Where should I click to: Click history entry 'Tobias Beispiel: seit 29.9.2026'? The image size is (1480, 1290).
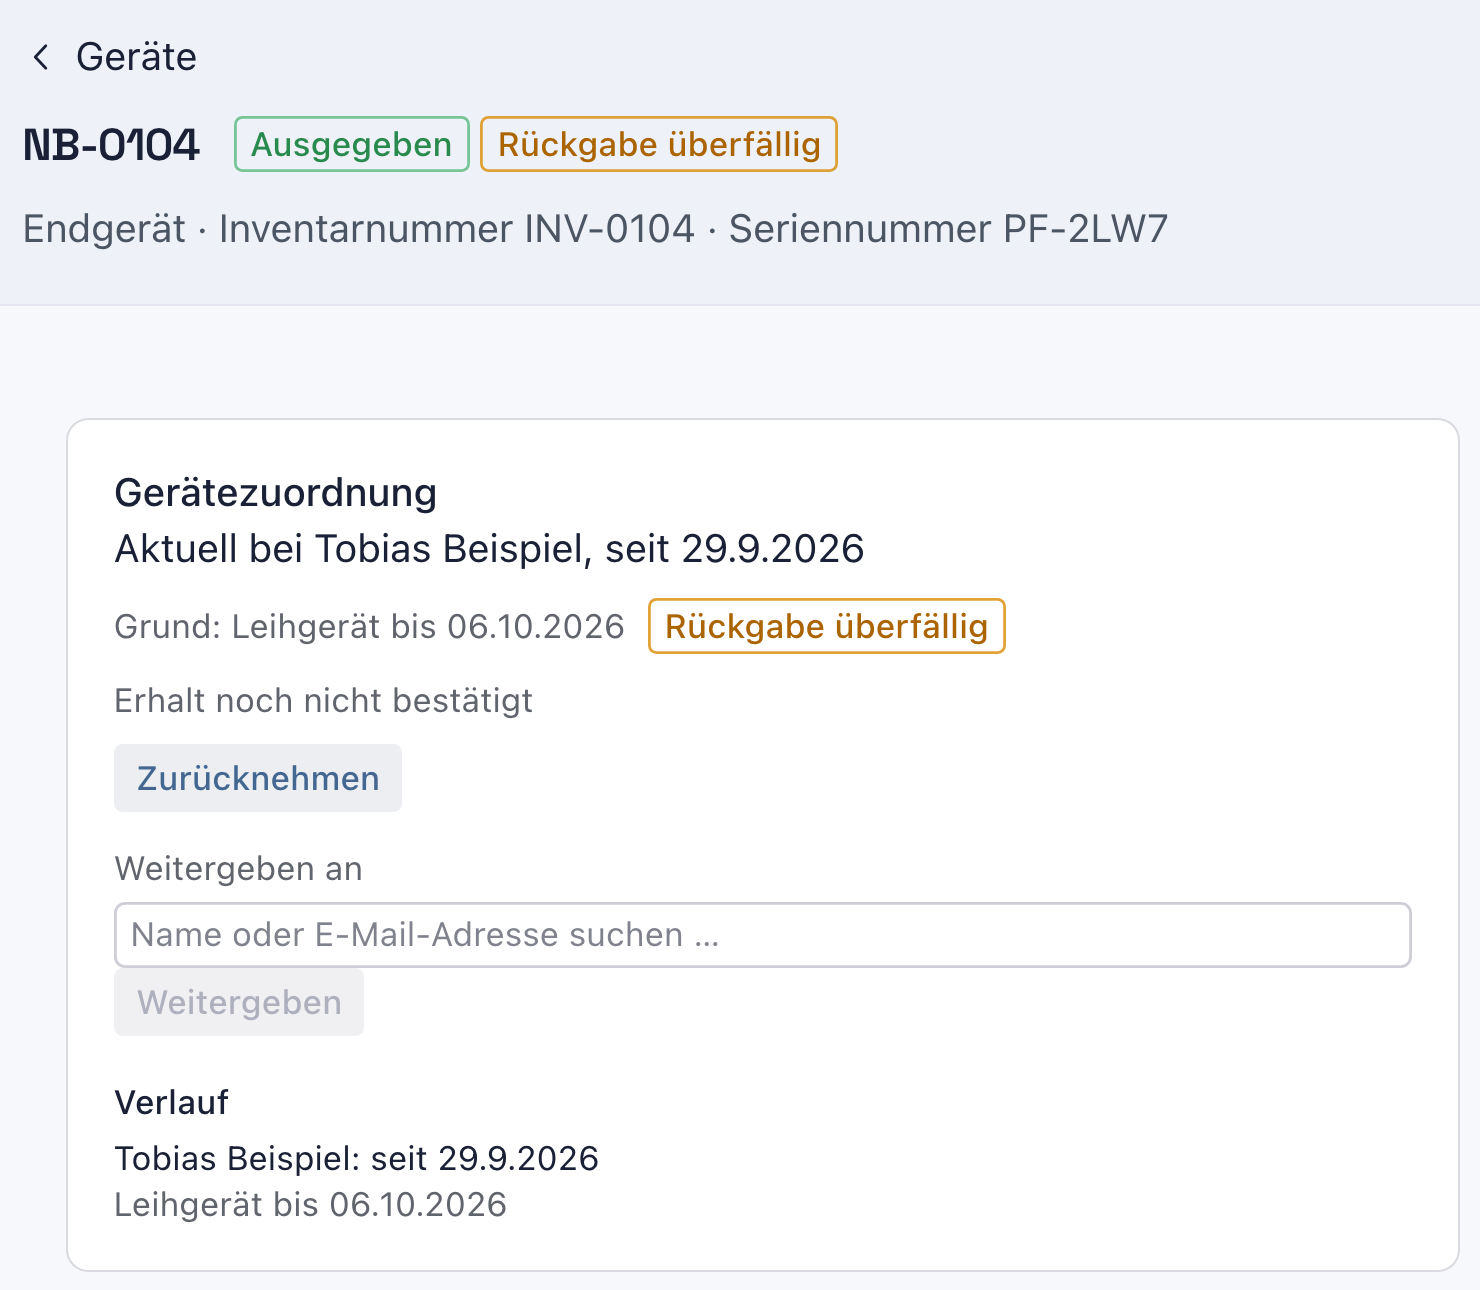pyautogui.click(x=357, y=1158)
